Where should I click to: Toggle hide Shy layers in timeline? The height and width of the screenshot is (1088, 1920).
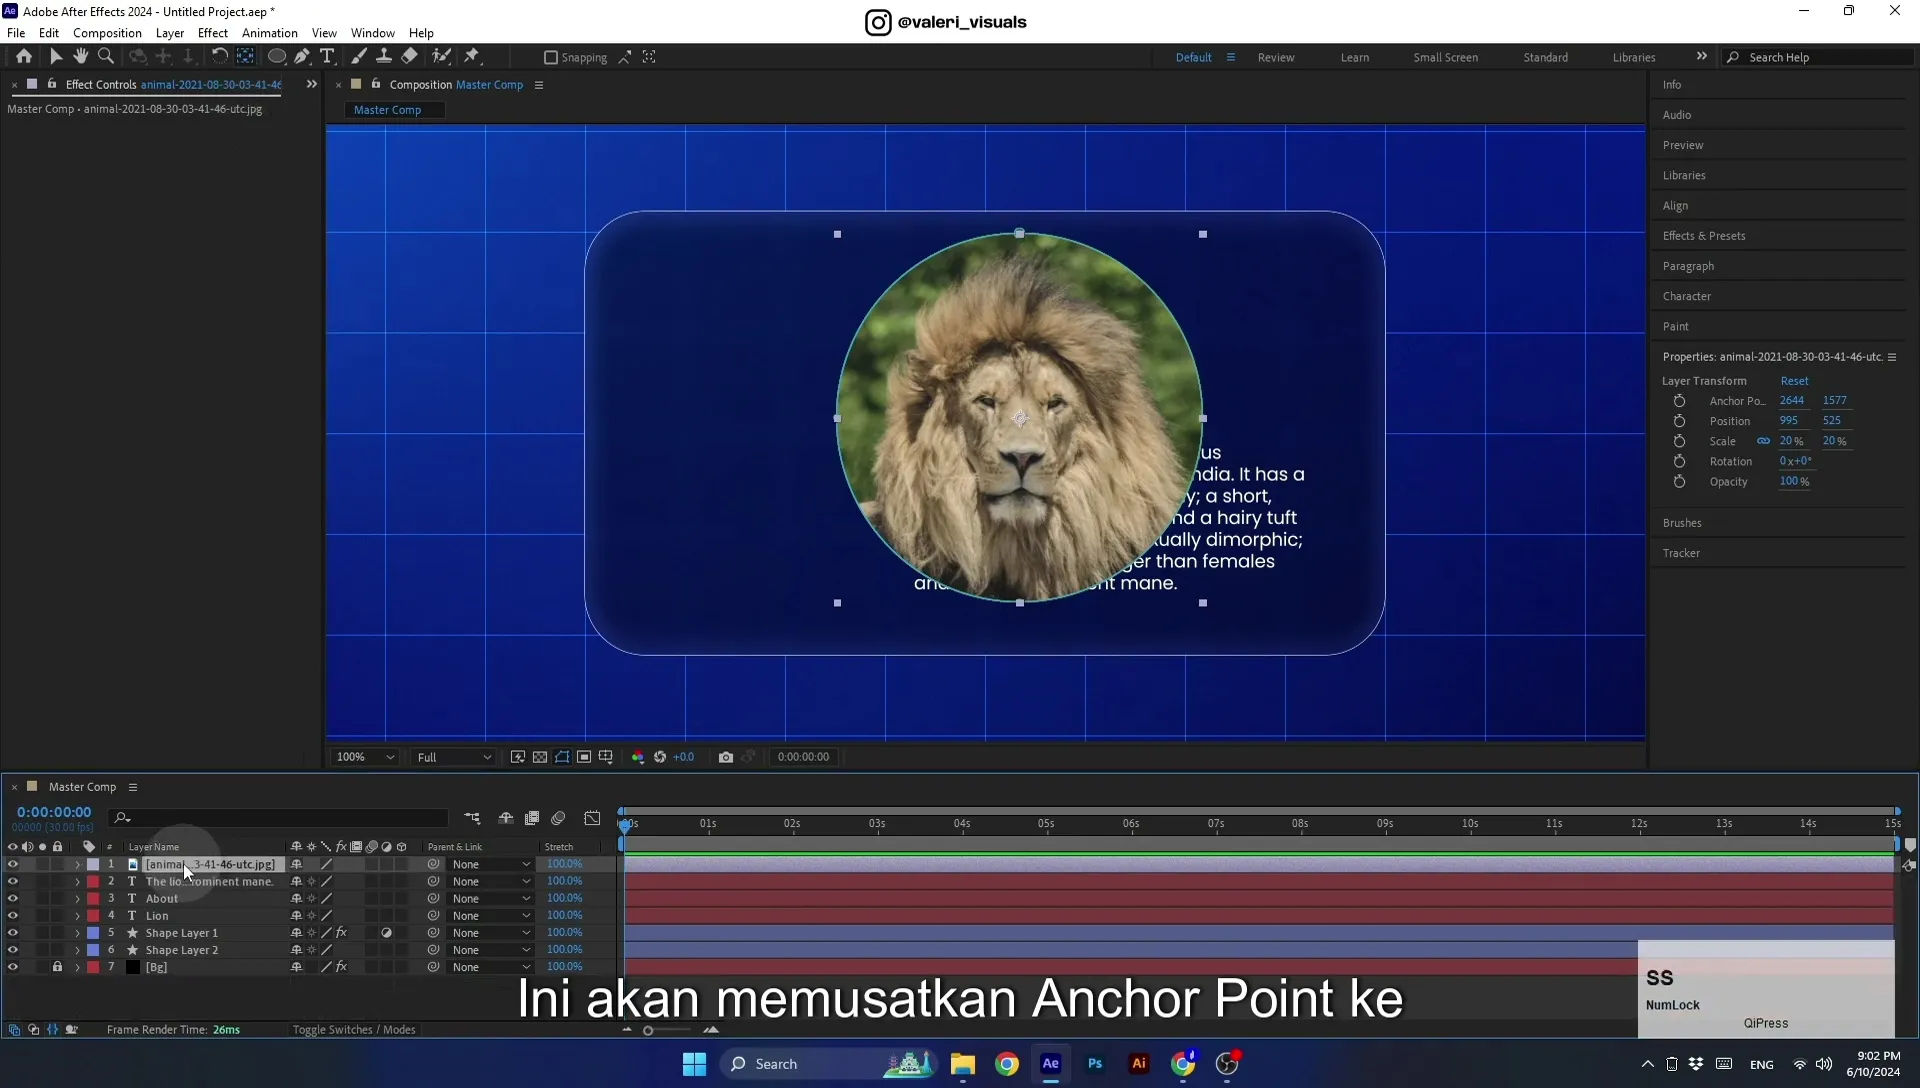(506, 818)
